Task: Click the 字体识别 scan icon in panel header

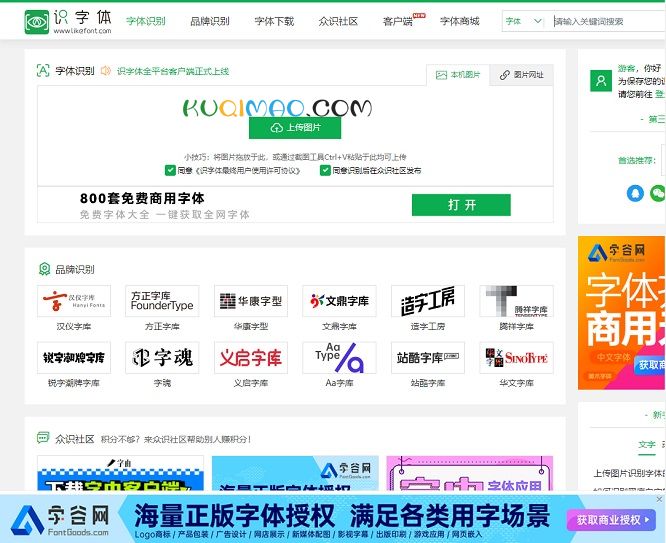Action: [x=43, y=71]
